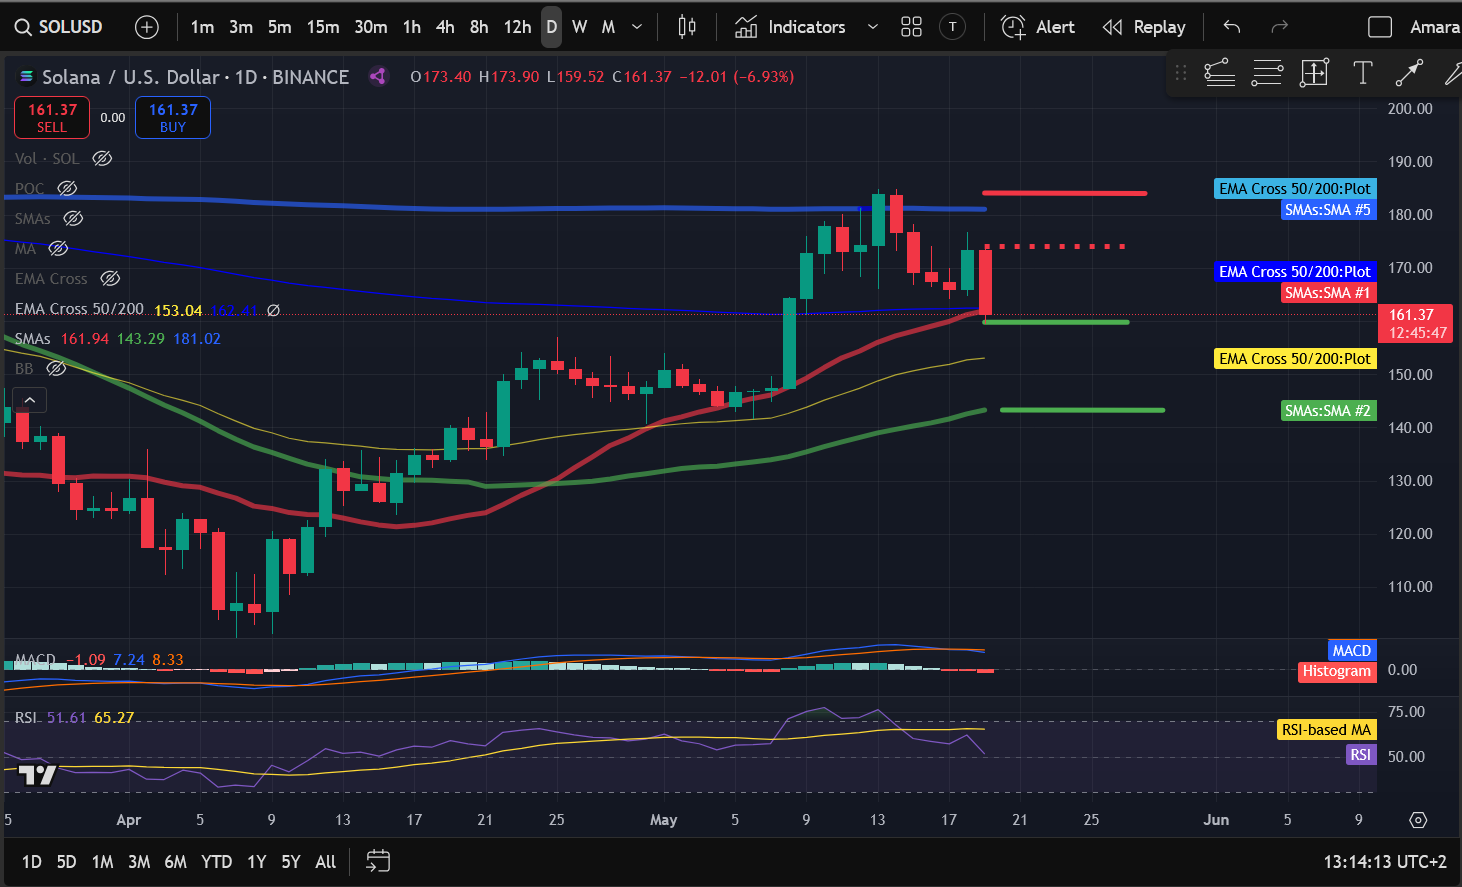This screenshot has height=887, width=1462.
Task: Click the RSI indicator legend
Action: pos(26,718)
